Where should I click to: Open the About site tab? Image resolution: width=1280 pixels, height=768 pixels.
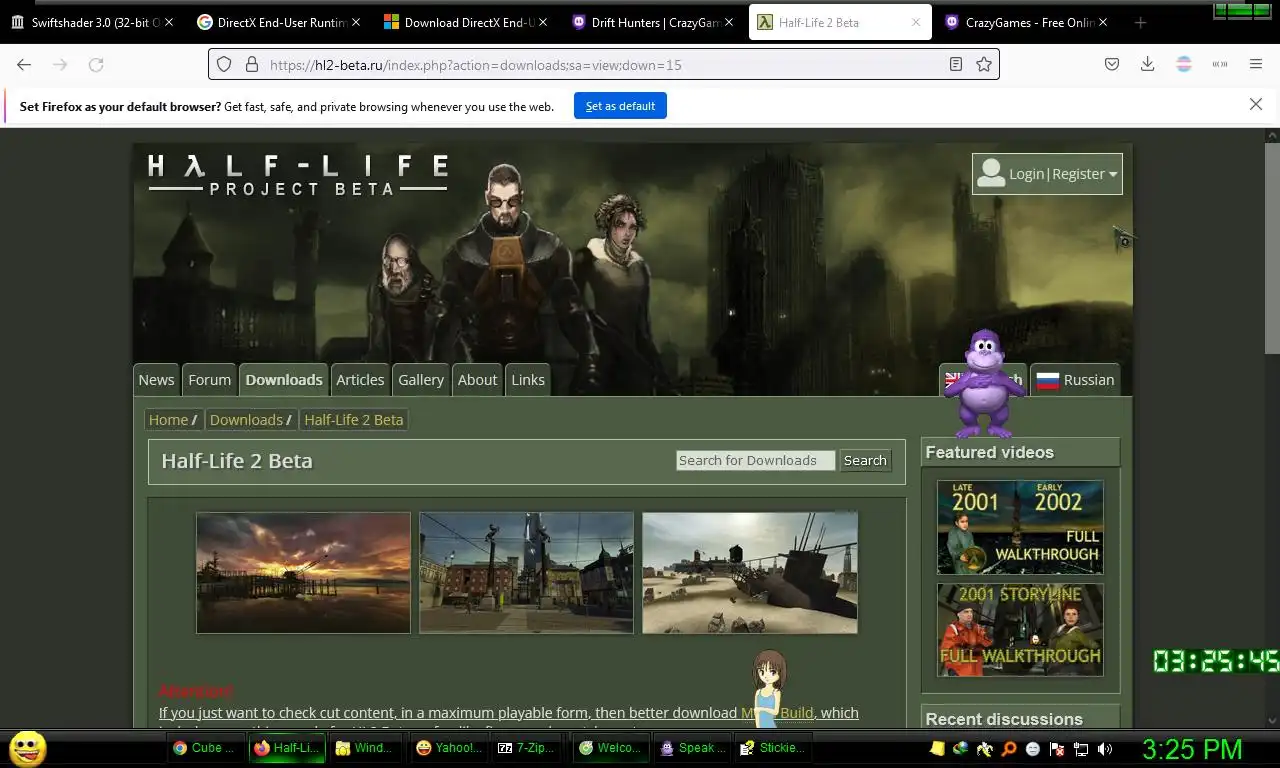(x=477, y=380)
